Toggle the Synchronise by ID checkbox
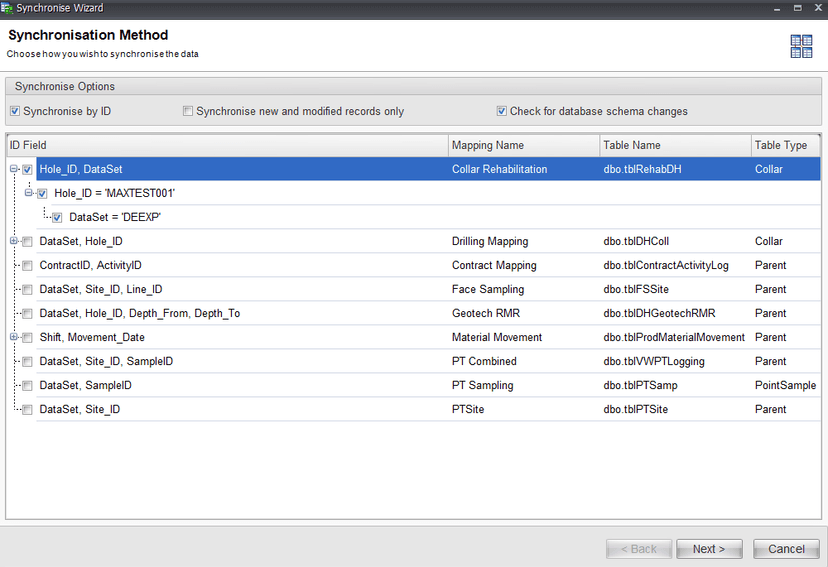Viewport: 828px width, 567px height. (x=15, y=111)
